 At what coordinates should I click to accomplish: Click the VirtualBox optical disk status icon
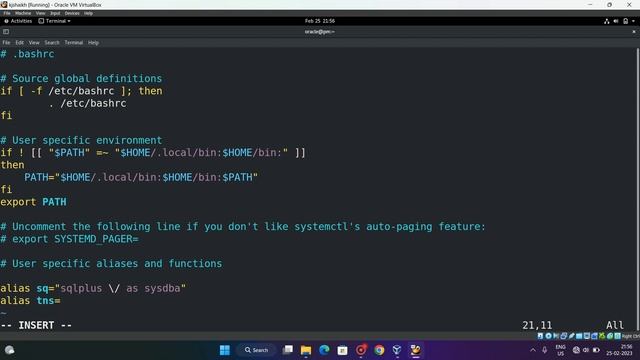548,336
